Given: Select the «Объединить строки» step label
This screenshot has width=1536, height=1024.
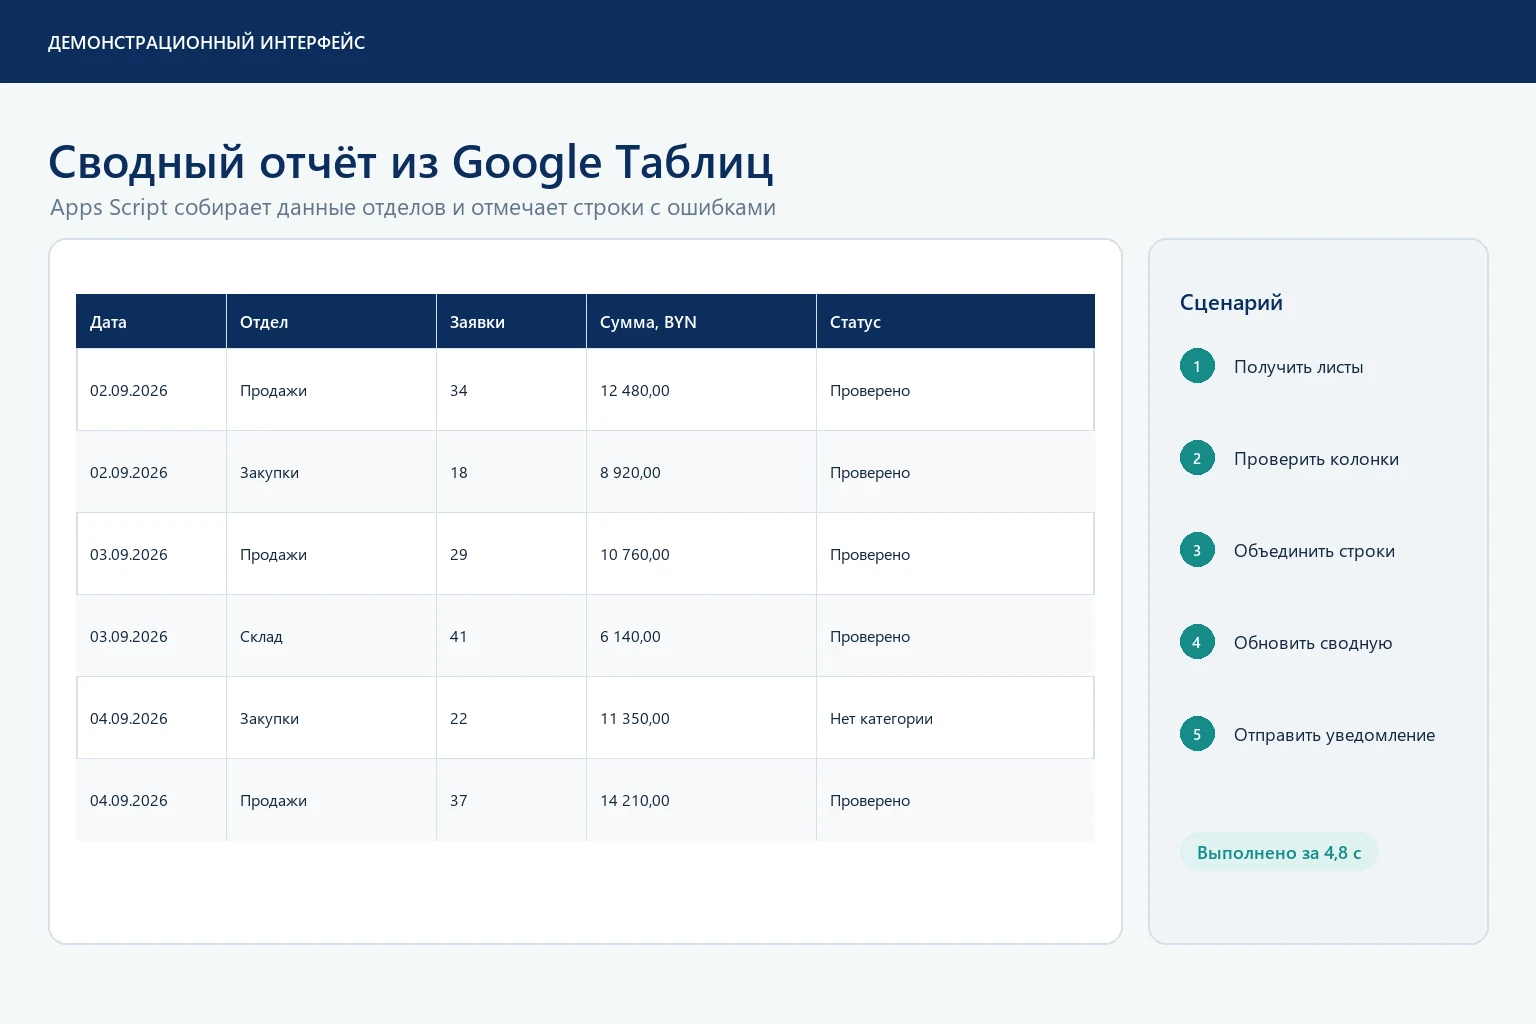Looking at the screenshot, I should (x=1314, y=551).
